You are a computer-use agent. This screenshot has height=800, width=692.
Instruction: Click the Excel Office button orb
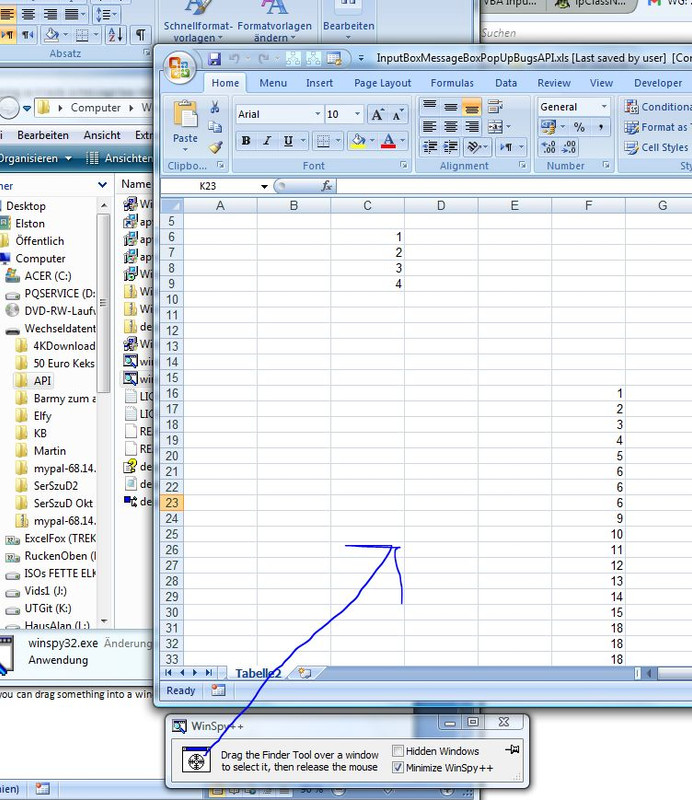click(180, 68)
